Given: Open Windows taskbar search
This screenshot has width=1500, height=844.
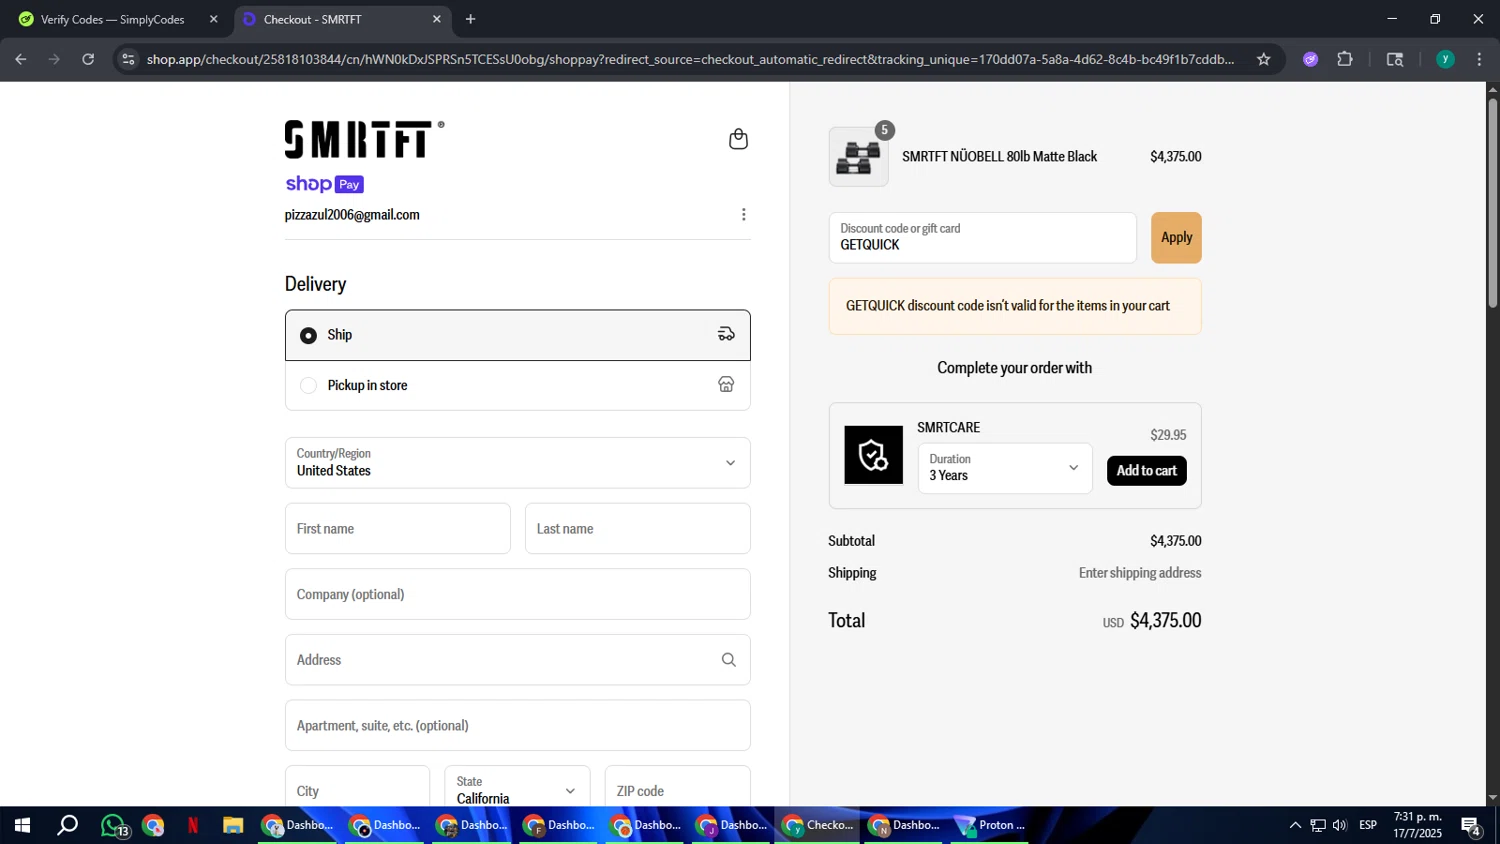Looking at the screenshot, I should click(67, 825).
